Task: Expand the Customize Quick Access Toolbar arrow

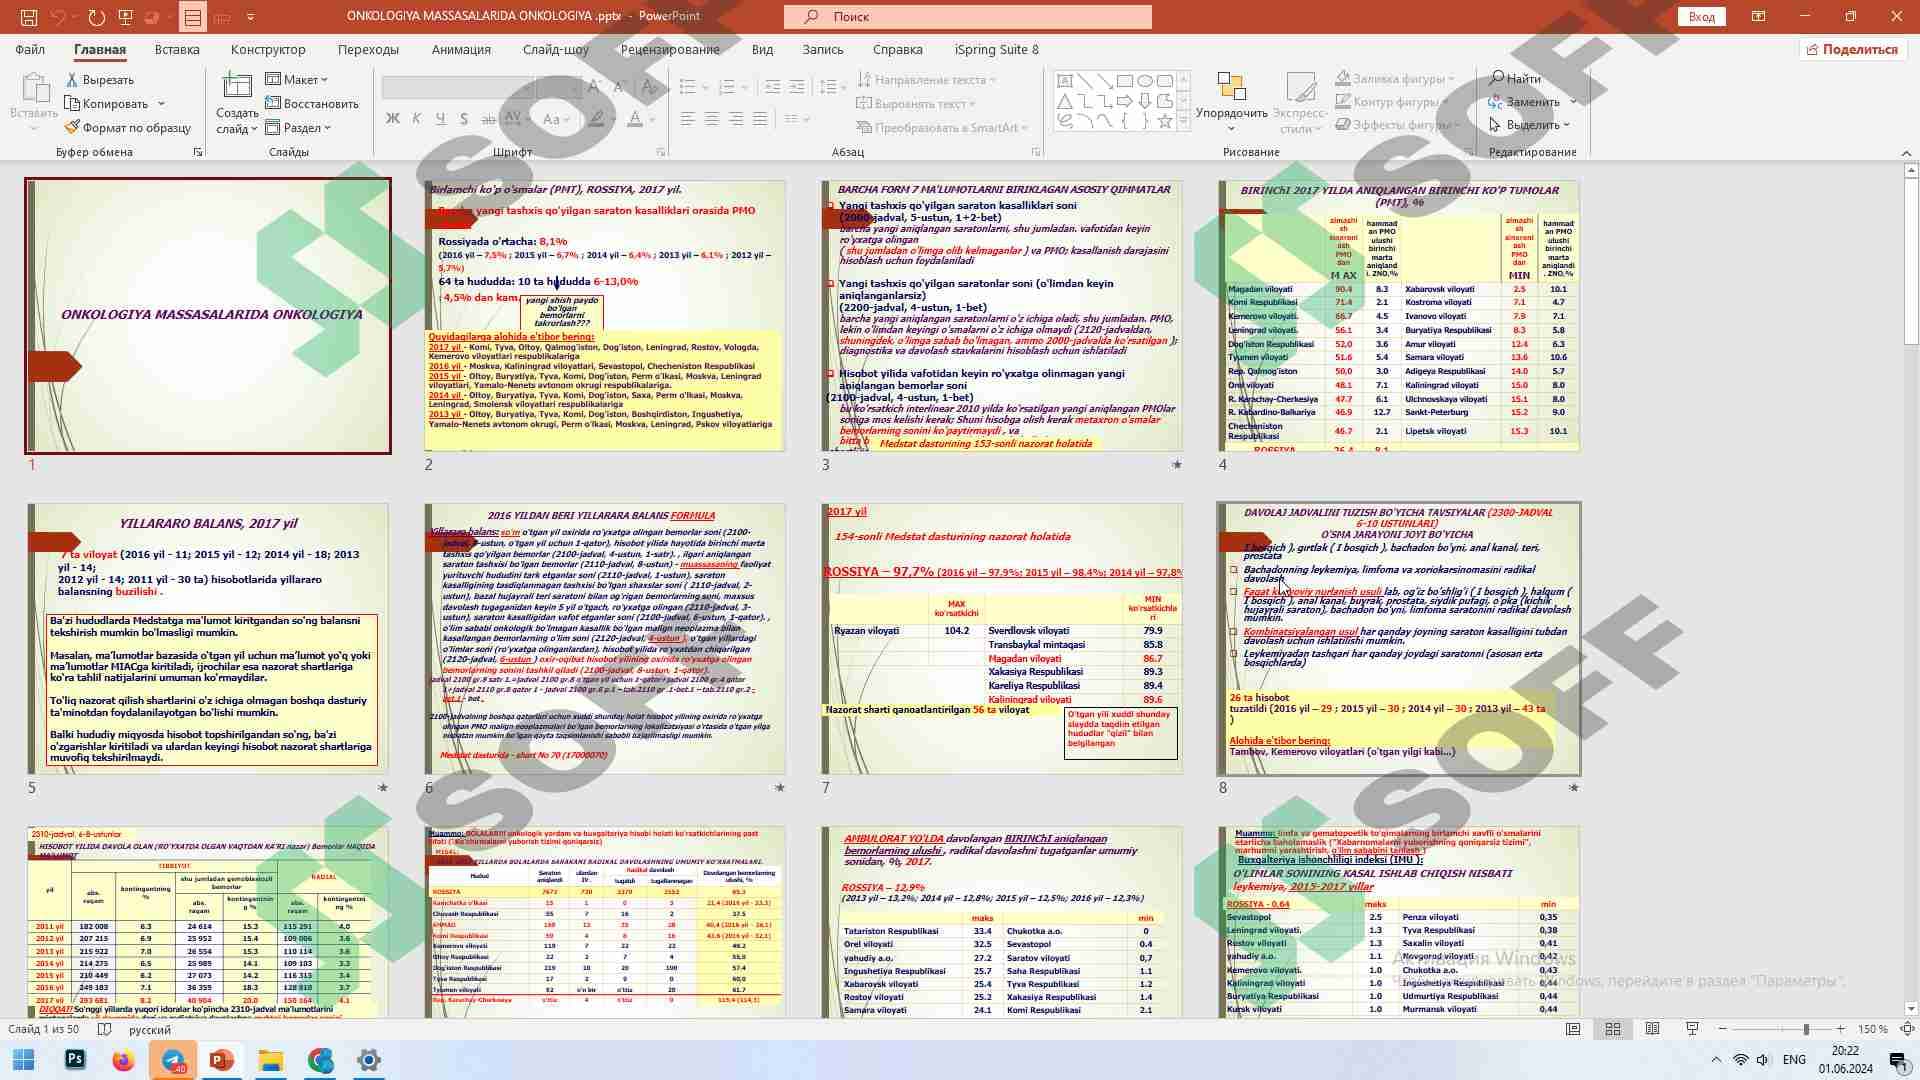Action: click(250, 17)
